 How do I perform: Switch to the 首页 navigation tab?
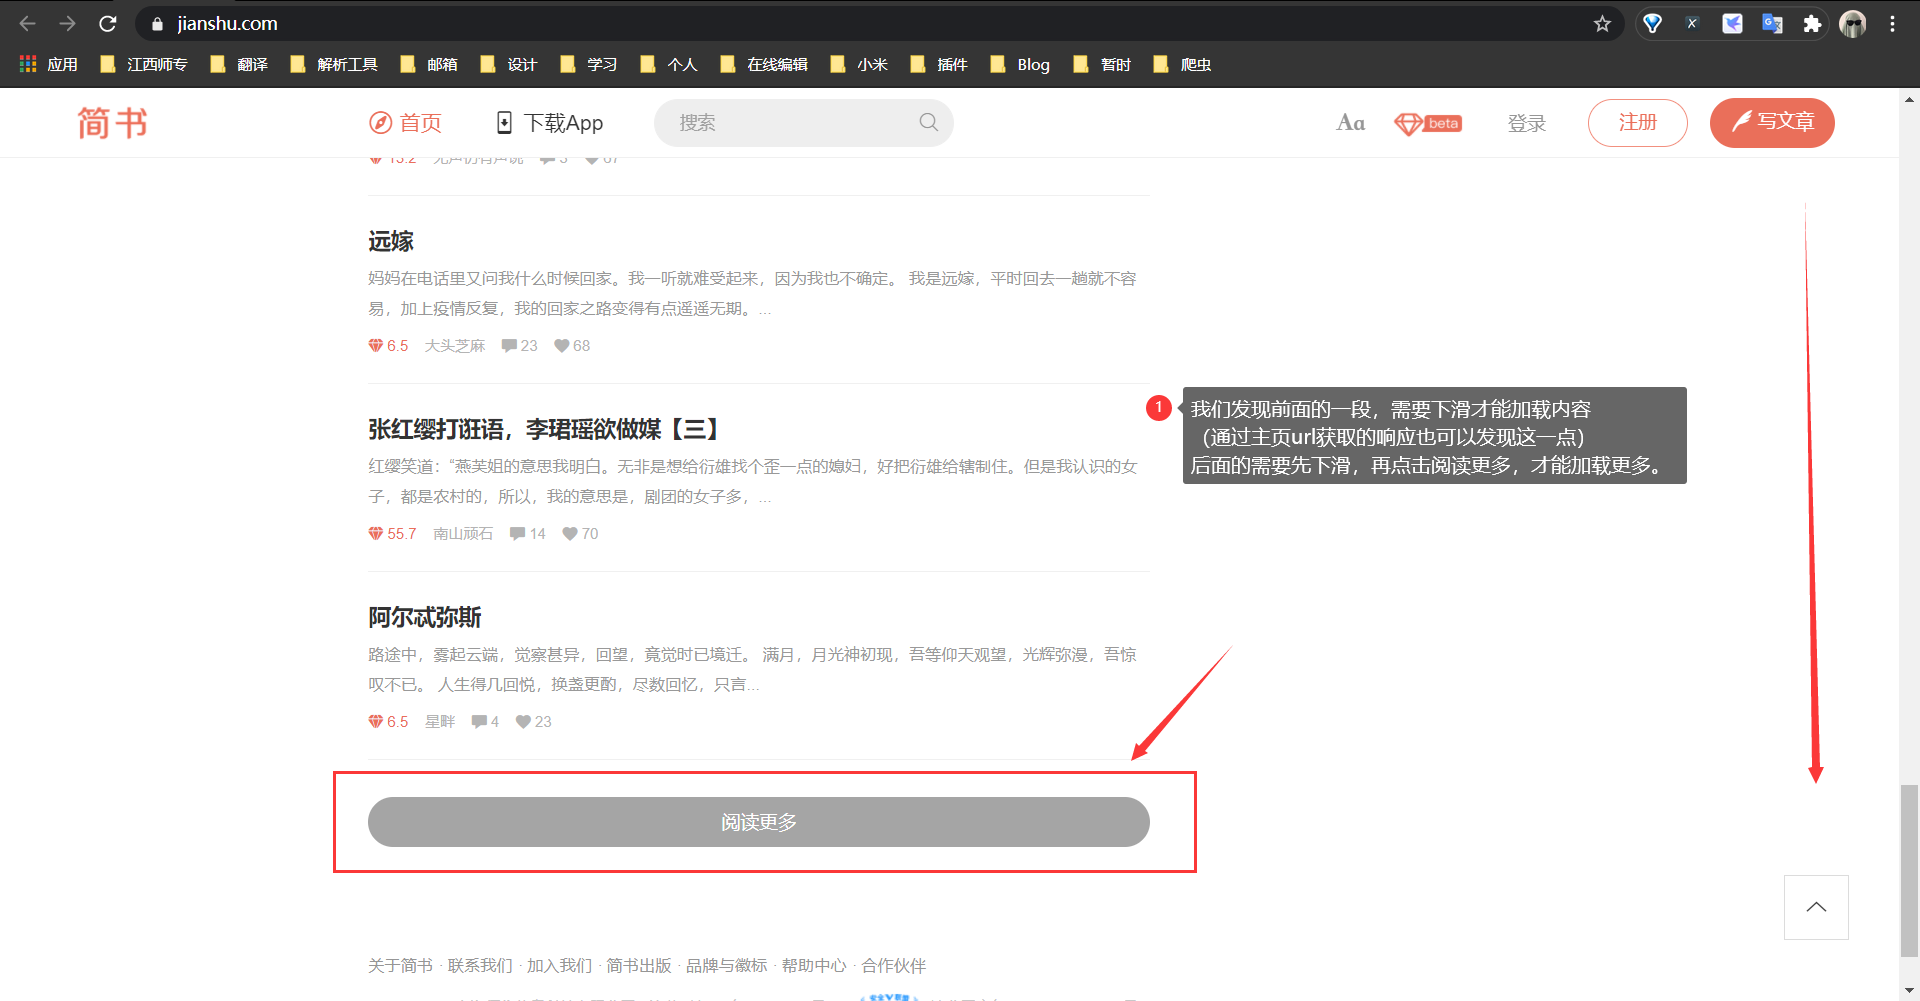point(420,122)
